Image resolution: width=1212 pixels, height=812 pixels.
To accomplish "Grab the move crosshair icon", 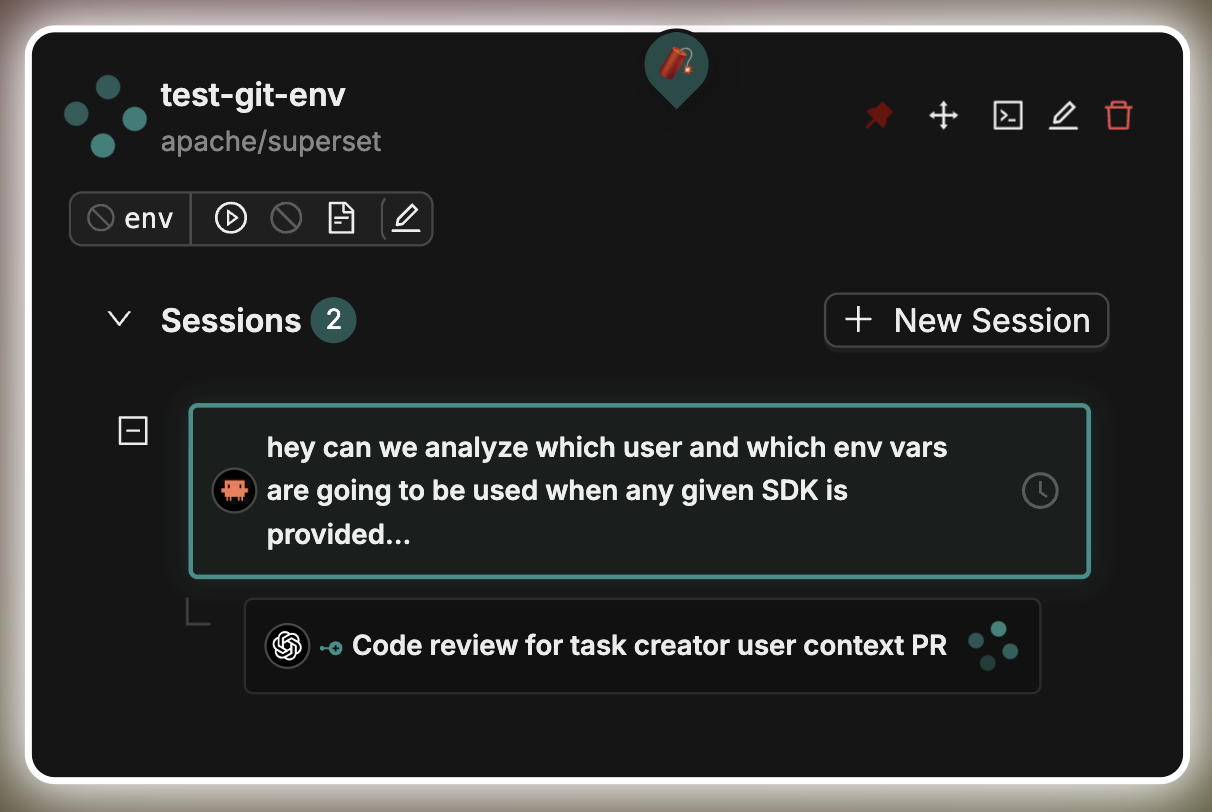I will pos(943,115).
